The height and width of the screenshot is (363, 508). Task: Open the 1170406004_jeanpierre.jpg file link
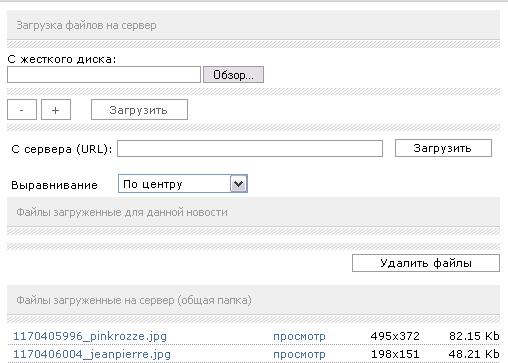coord(92,354)
